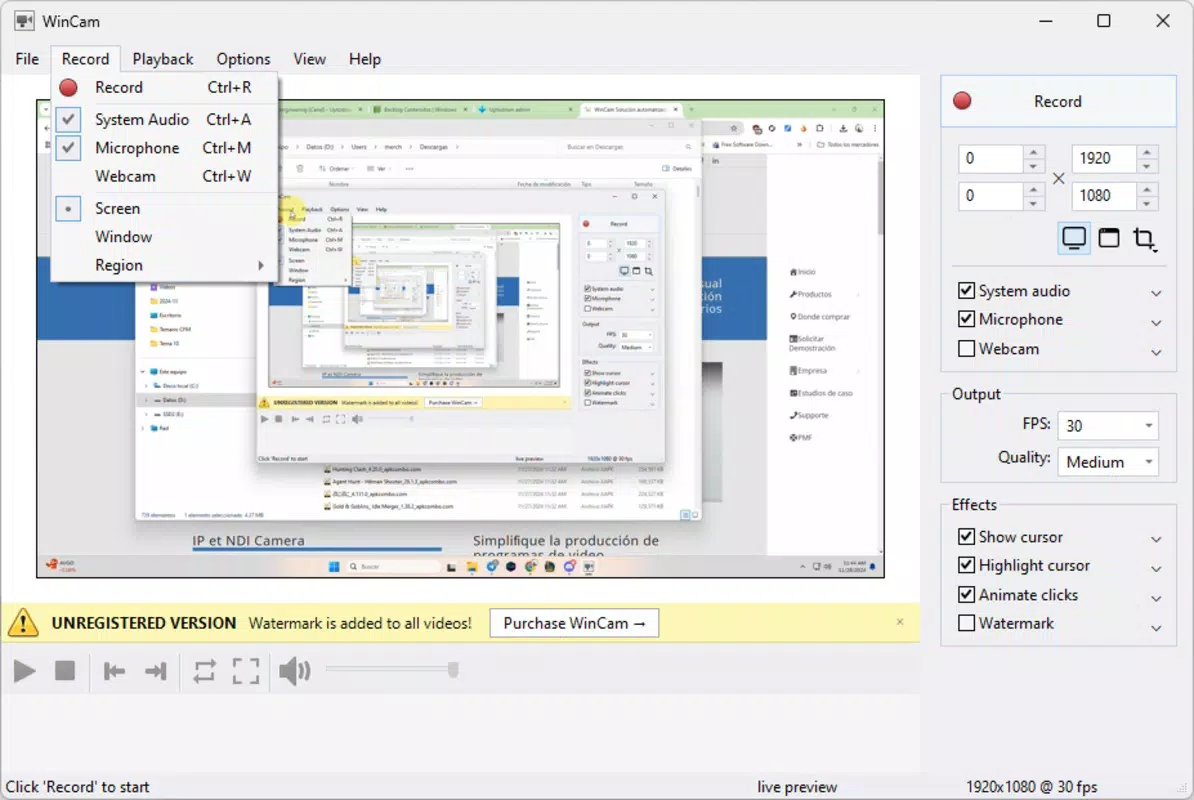
Task: Toggle Microphone in Record menu
Action: 164,148
